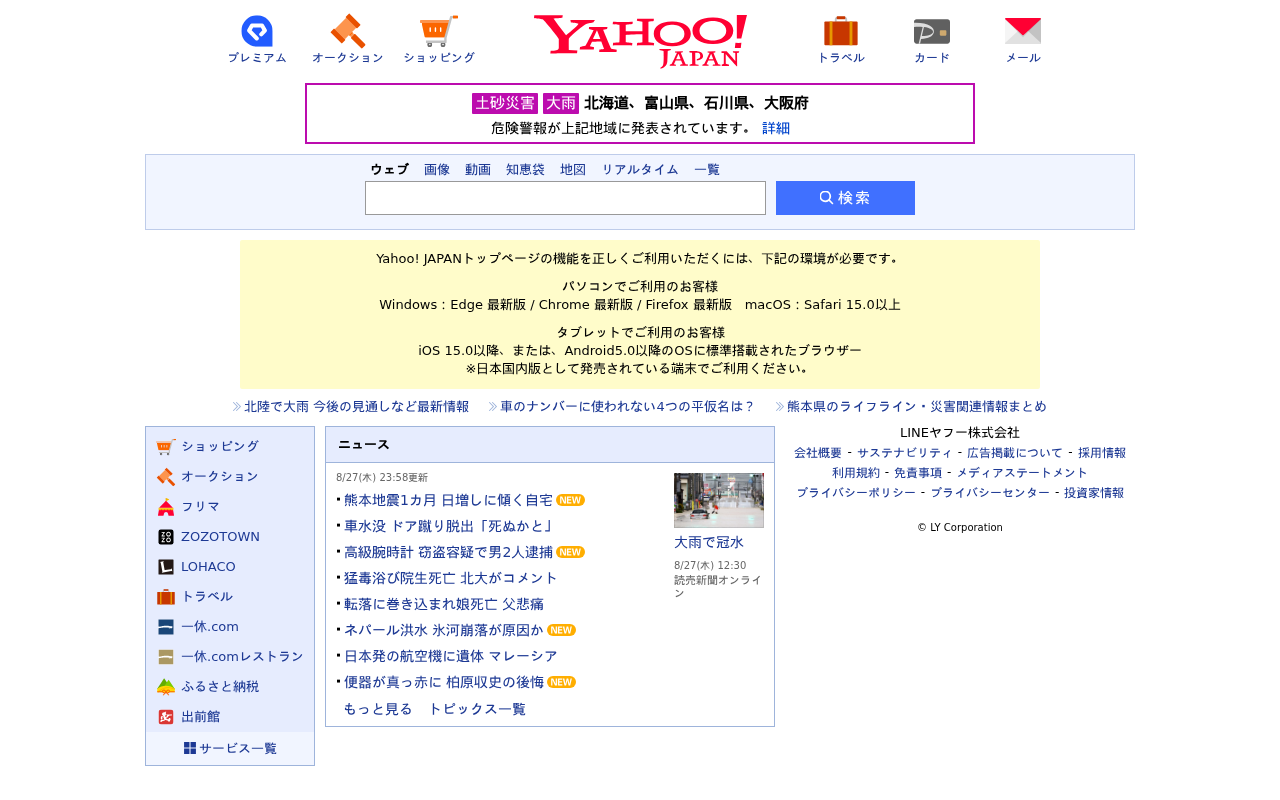Click the sidebar オークション gavel icon

point(166,477)
